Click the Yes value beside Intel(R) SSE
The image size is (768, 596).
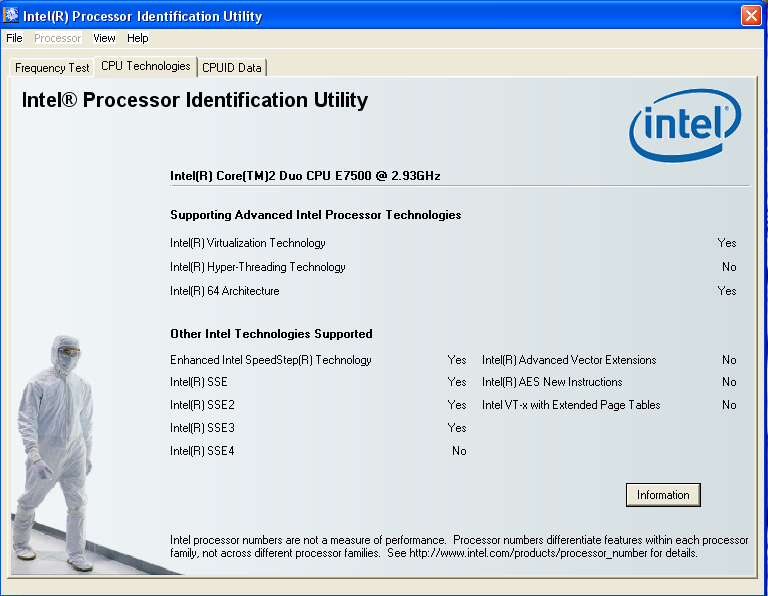456,382
